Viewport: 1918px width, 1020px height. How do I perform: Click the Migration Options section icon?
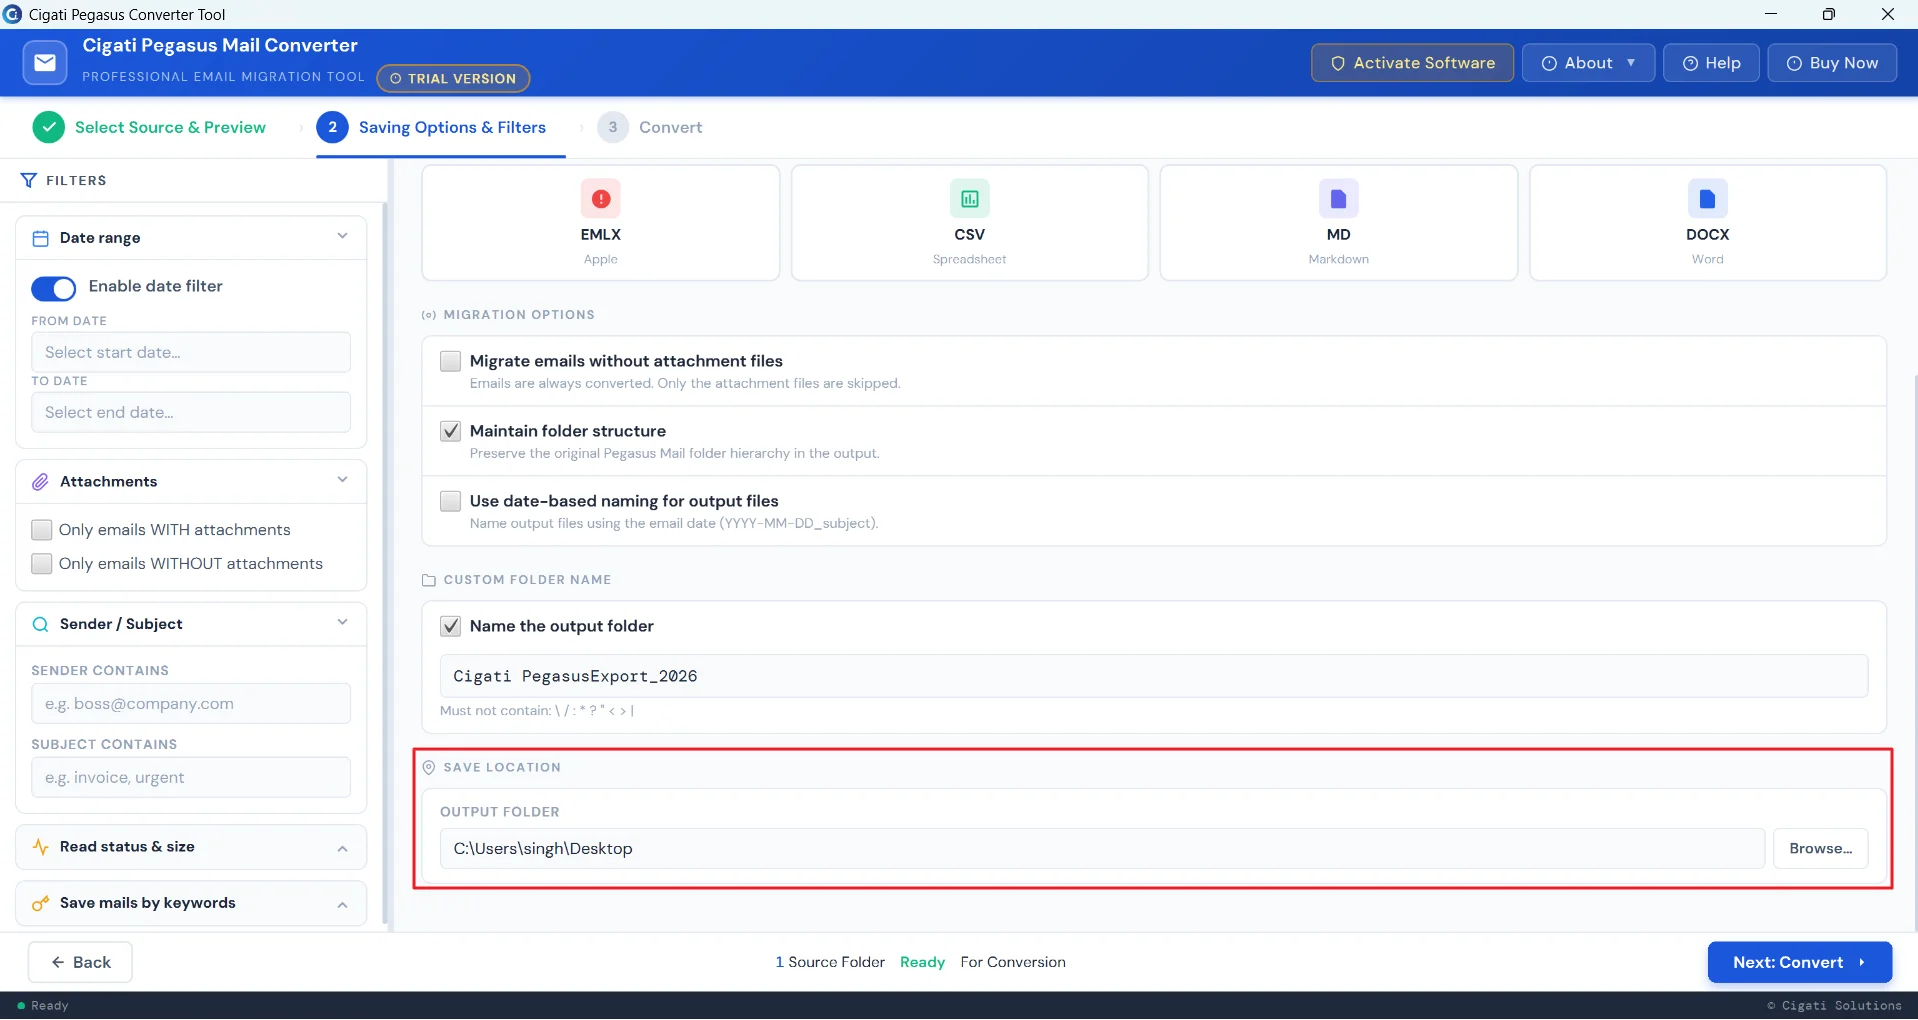point(429,315)
